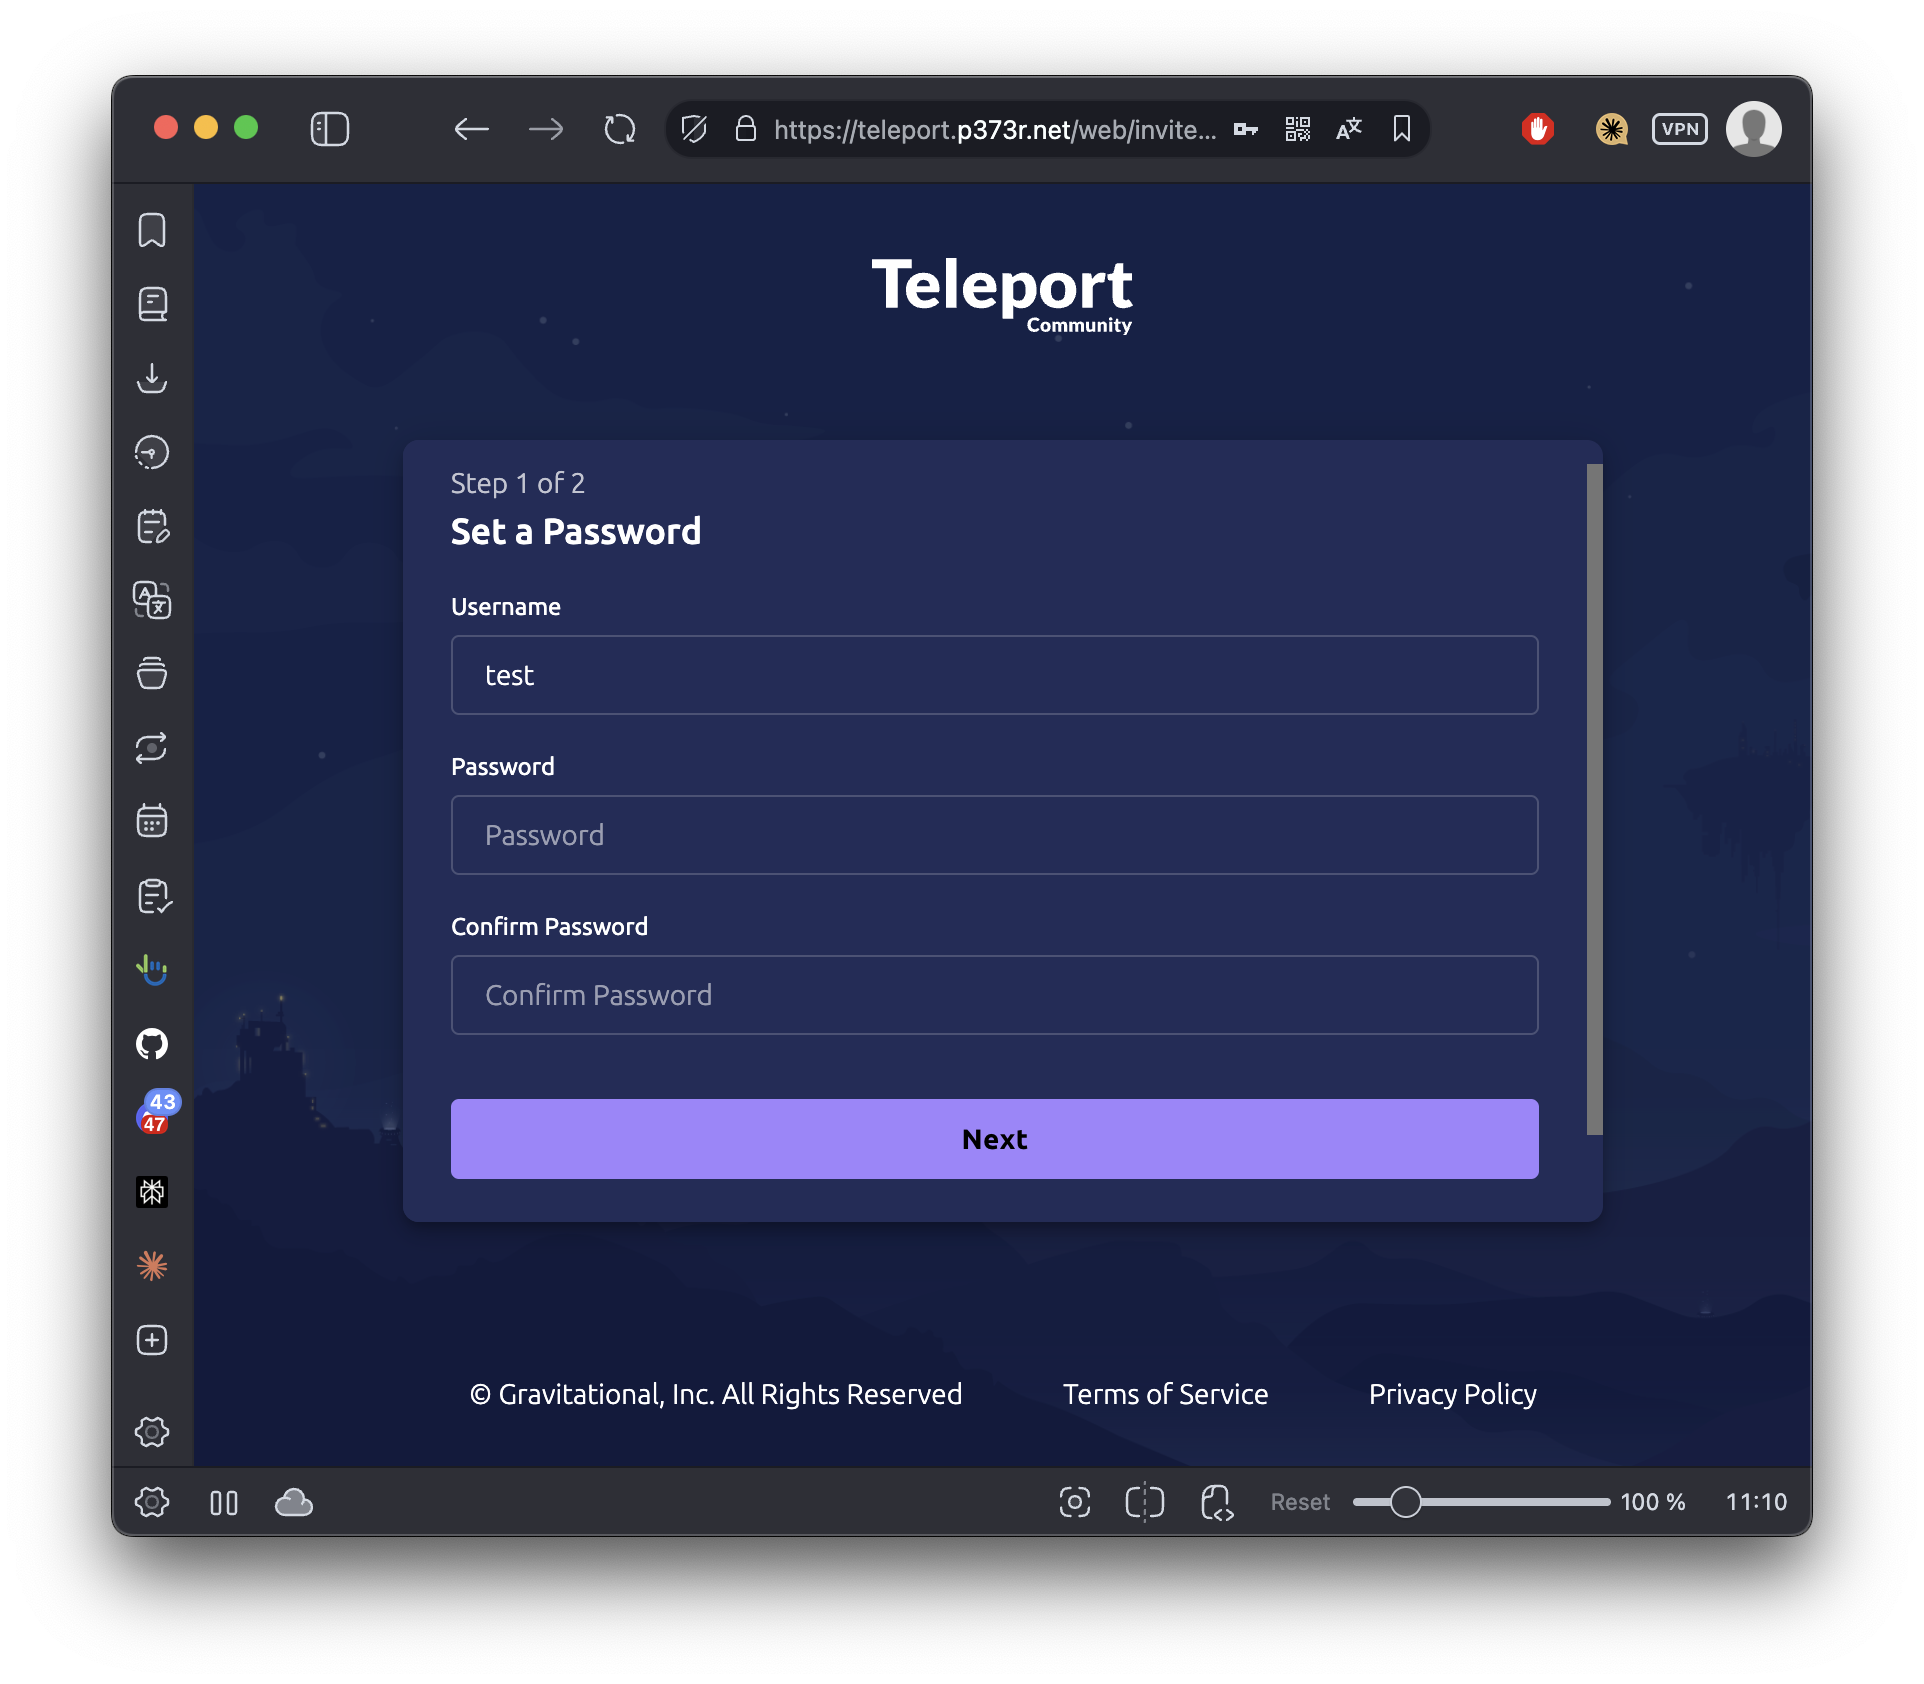The image size is (1924, 1684).
Task: Click the Next button
Action: (994, 1139)
